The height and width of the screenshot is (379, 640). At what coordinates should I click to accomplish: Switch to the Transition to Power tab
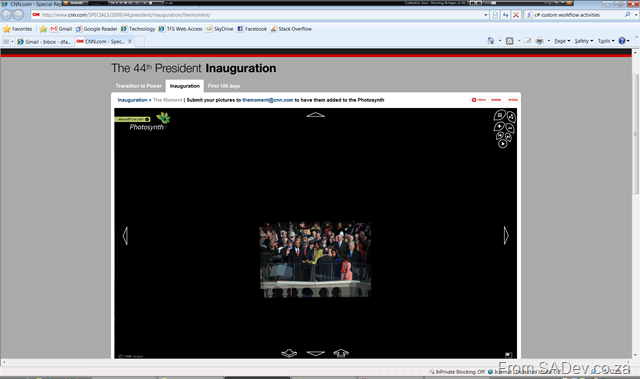(139, 86)
